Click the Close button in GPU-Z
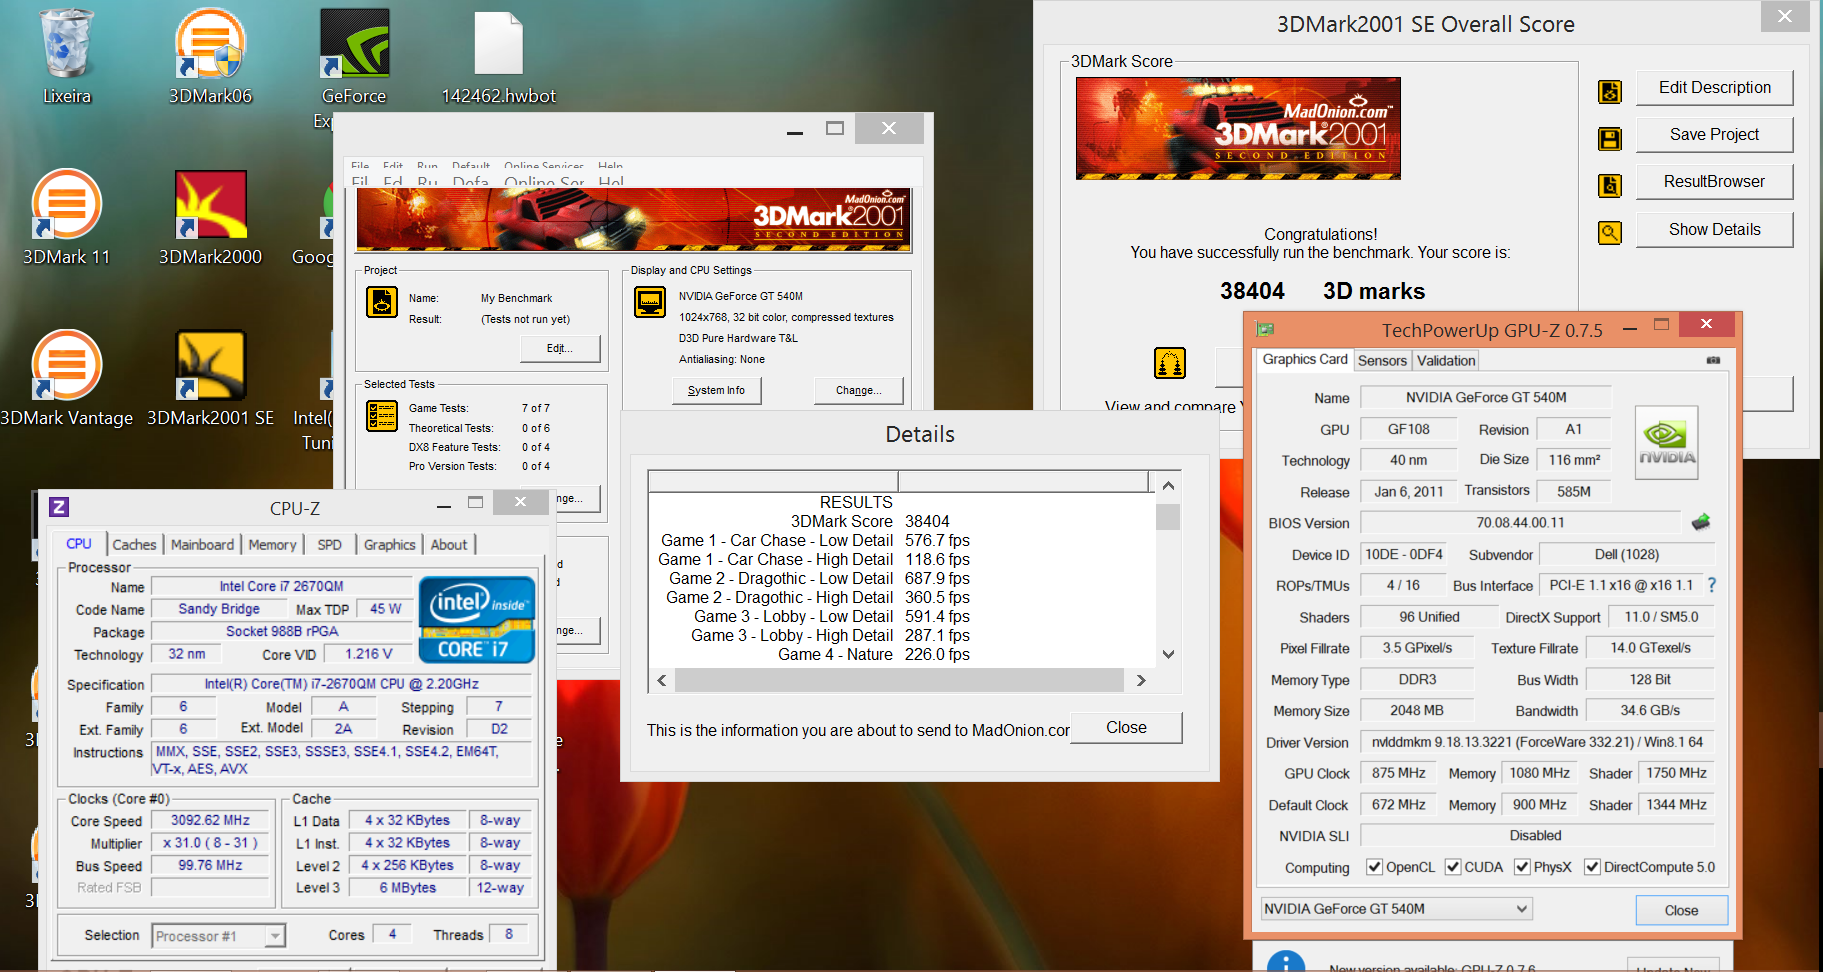Image resolution: width=1823 pixels, height=972 pixels. point(1681,910)
